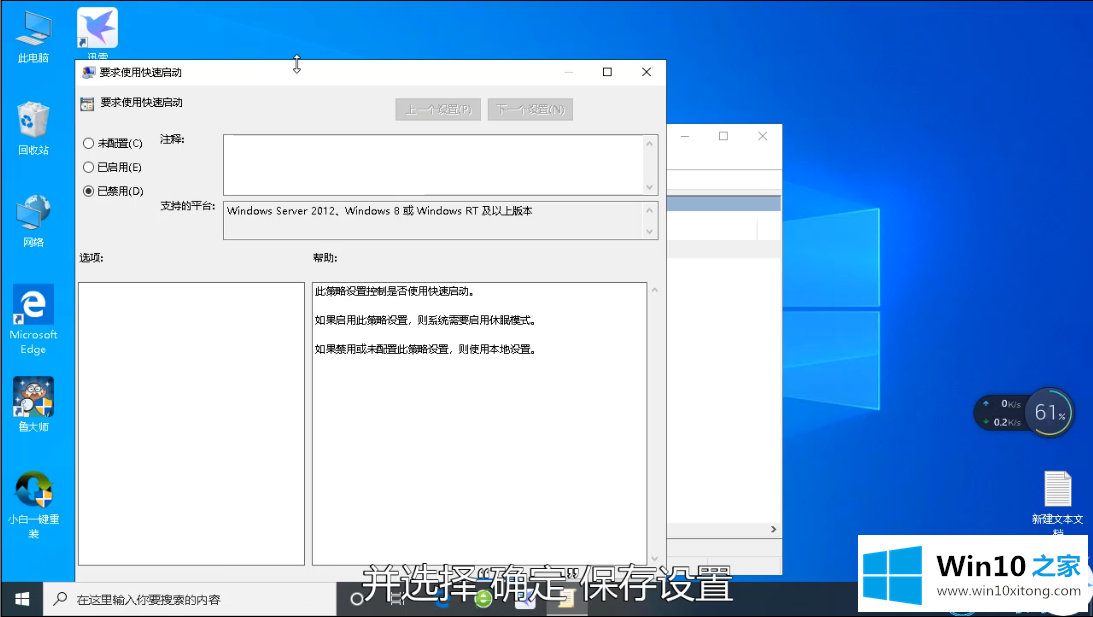Screen dimensions: 1093x617
Task: Select the 已启用(E) radio button
Action: click(89, 167)
